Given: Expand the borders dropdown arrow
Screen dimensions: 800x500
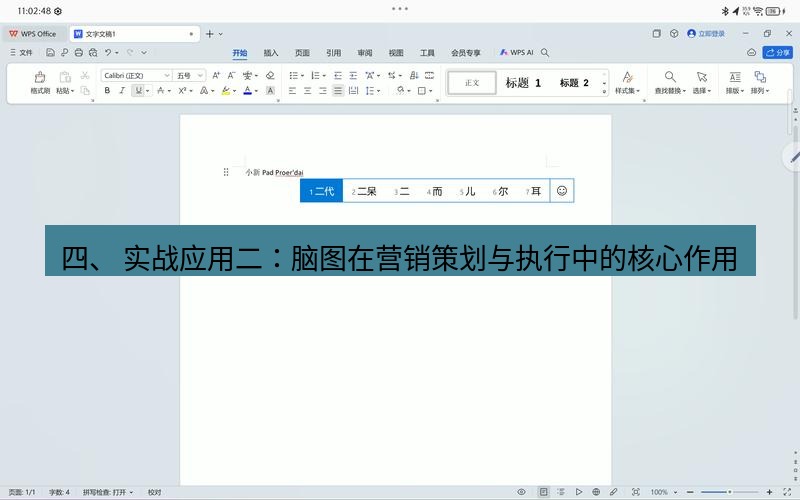Looking at the screenshot, I should tap(431, 91).
